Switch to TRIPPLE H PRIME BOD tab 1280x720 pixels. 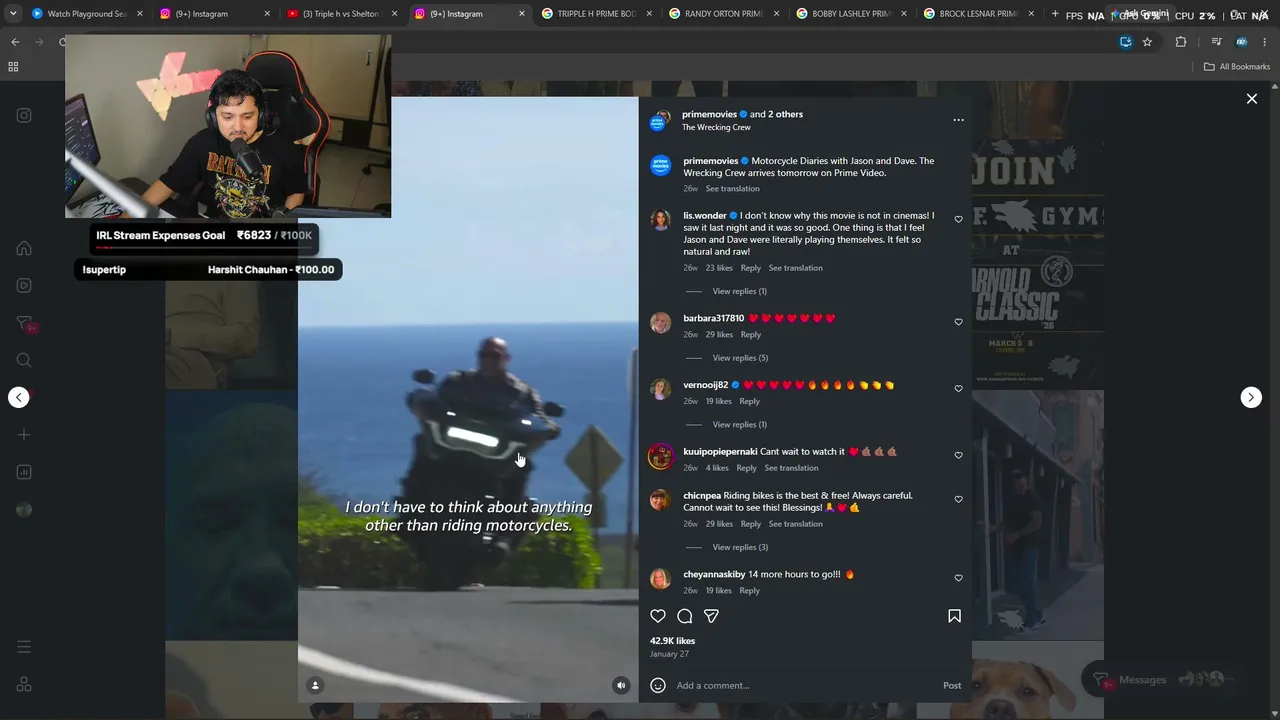(596, 14)
